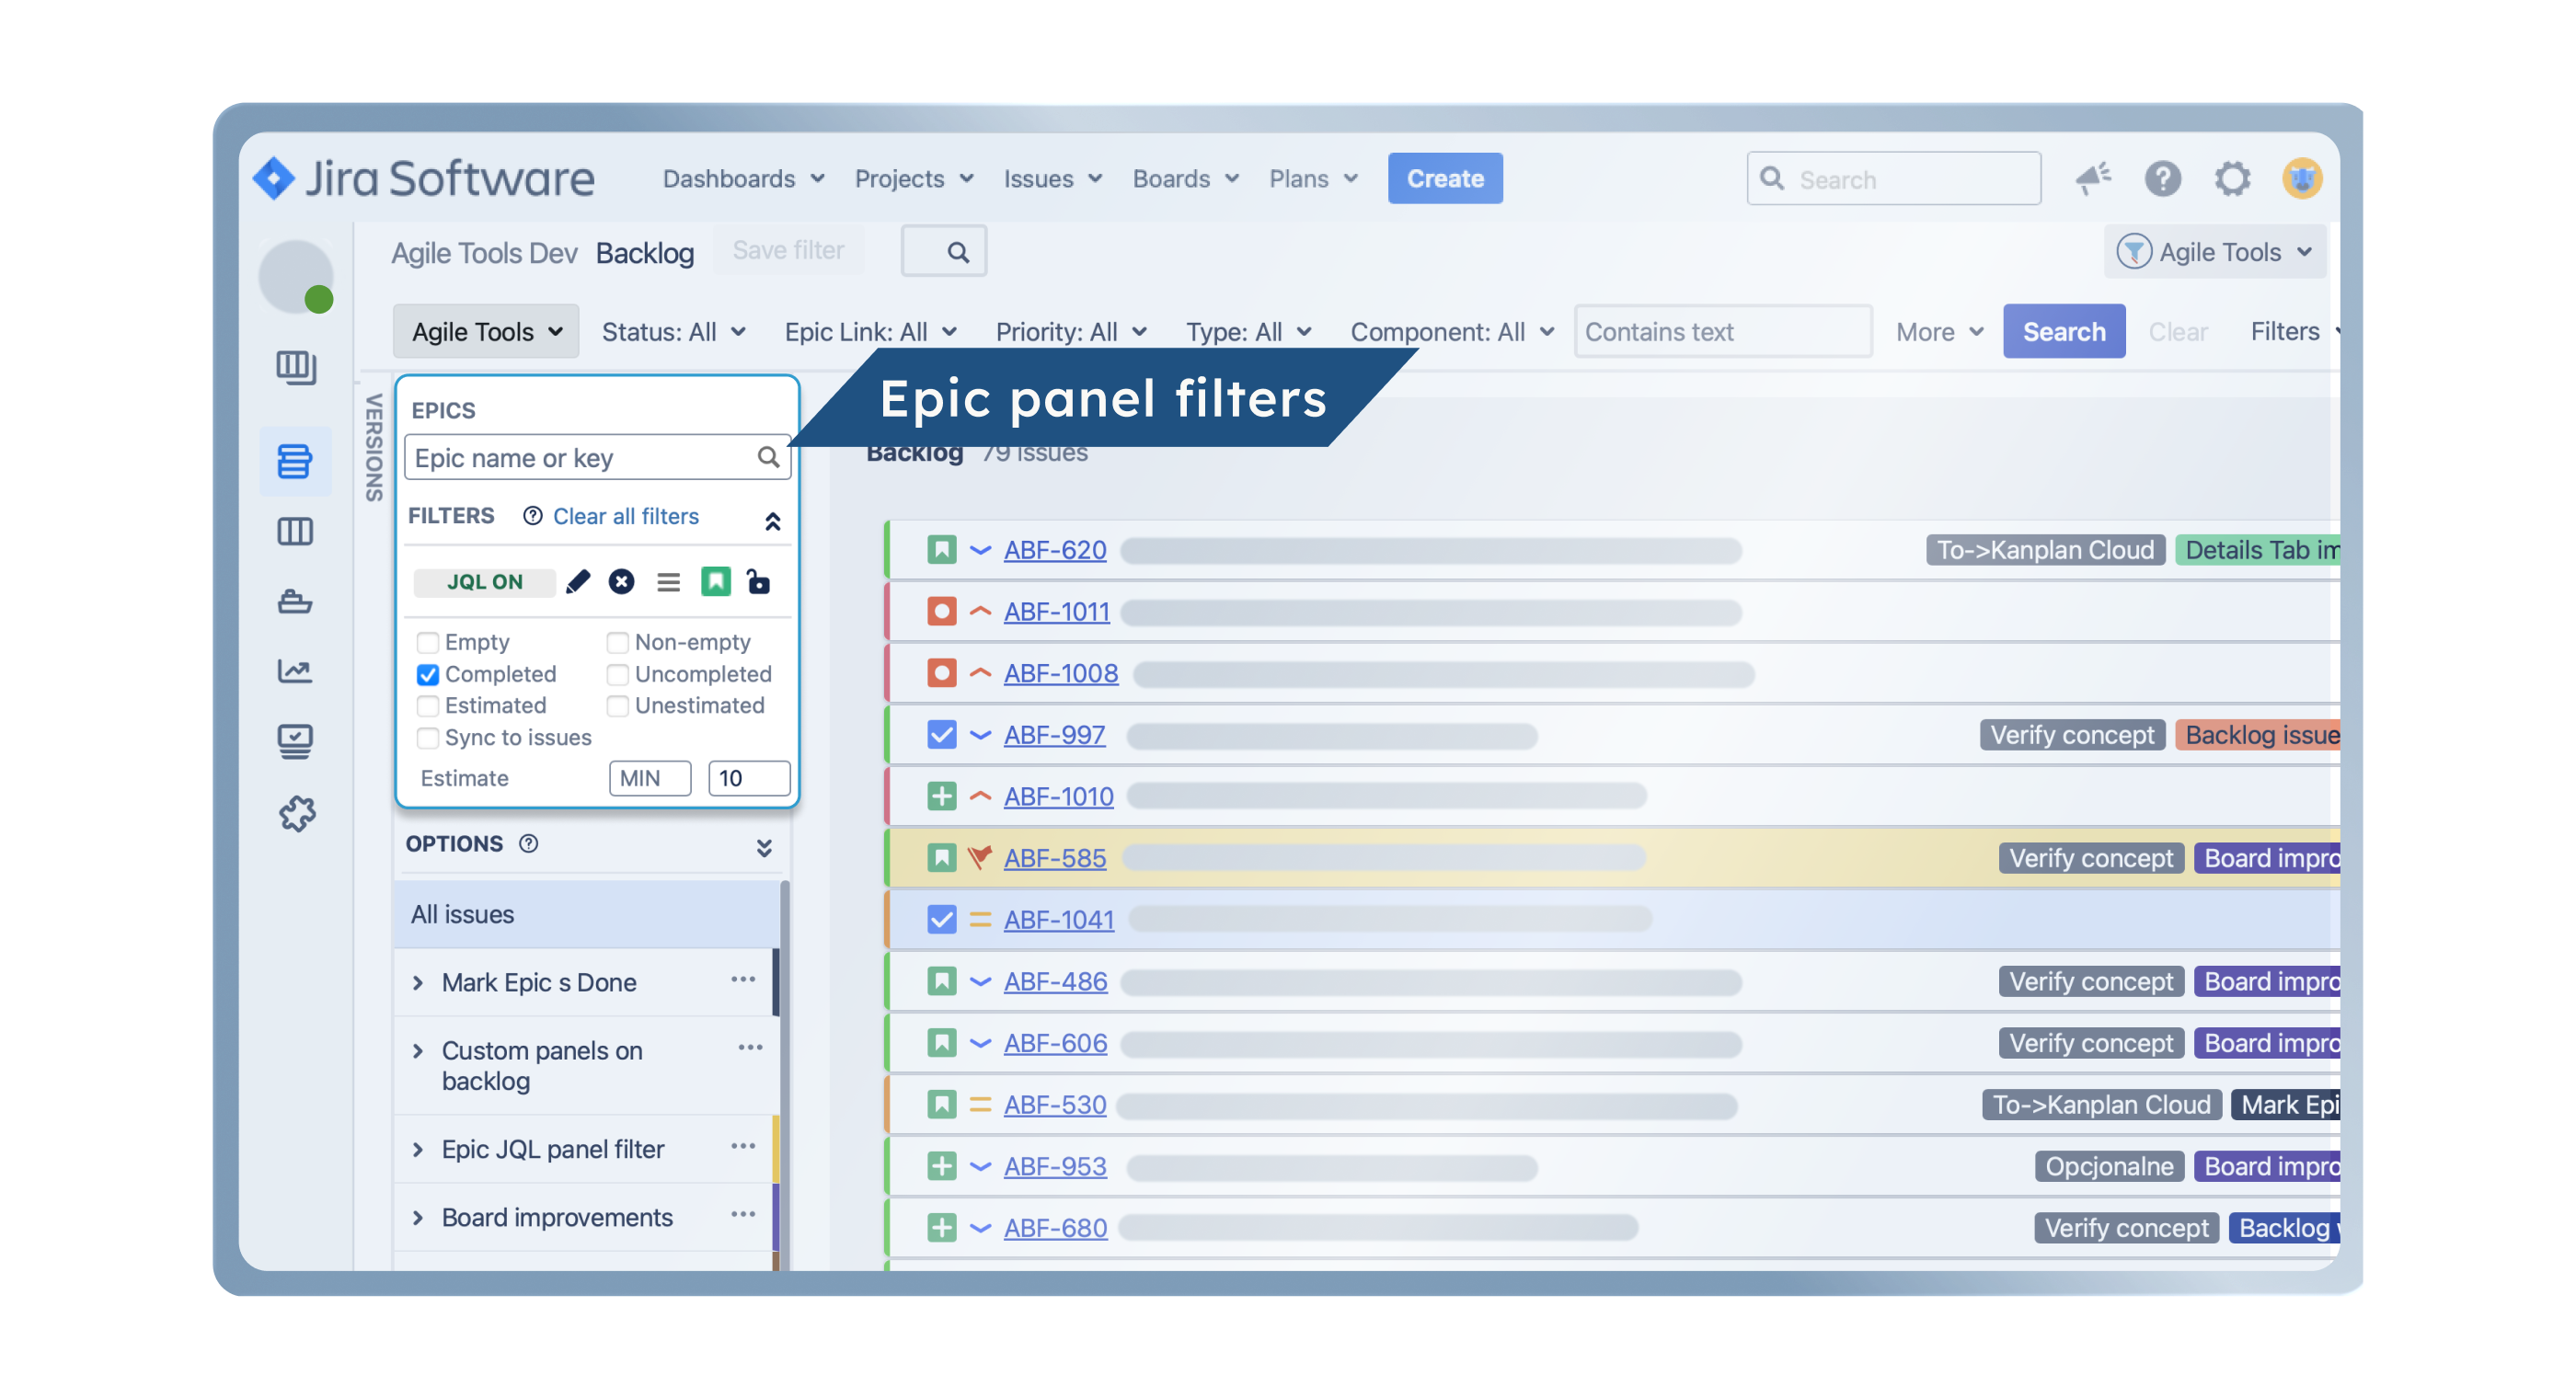Click the help icon beside FILTERS
The image size is (2576, 1398).
point(533,515)
